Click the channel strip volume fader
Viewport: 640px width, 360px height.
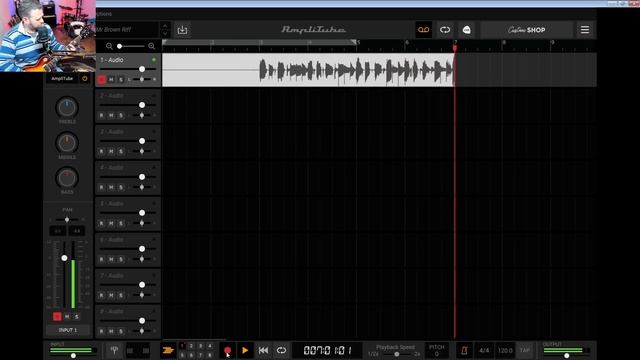click(x=64, y=258)
